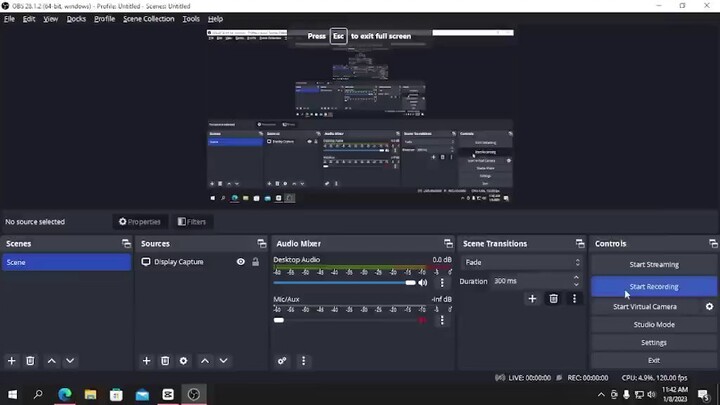Adjust the Desktop Audio volume slider
Screen dimensions: 720x405
344,282
